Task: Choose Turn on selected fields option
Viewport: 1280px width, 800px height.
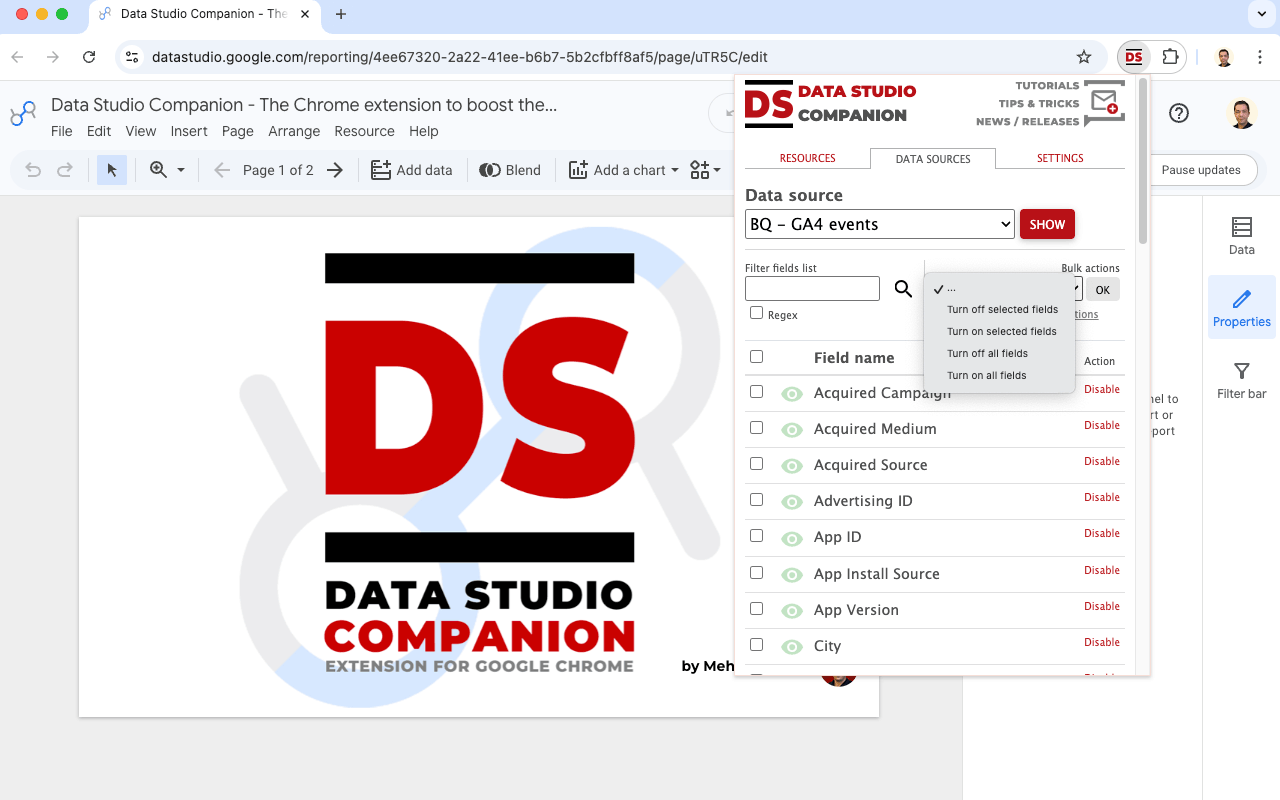Action: 1001,331
